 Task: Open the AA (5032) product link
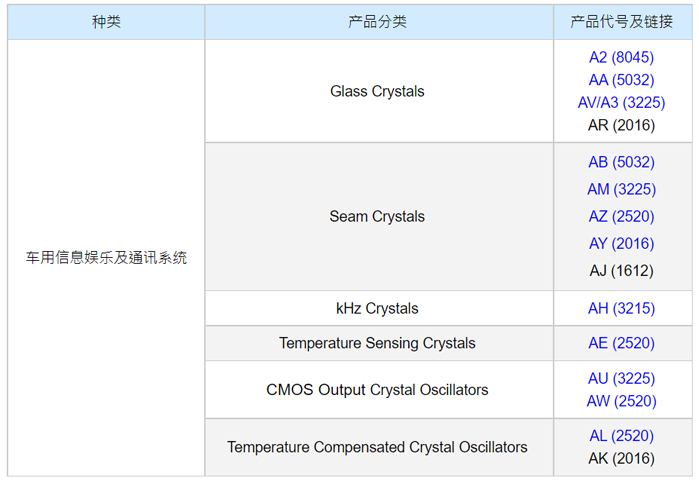tap(621, 80)
